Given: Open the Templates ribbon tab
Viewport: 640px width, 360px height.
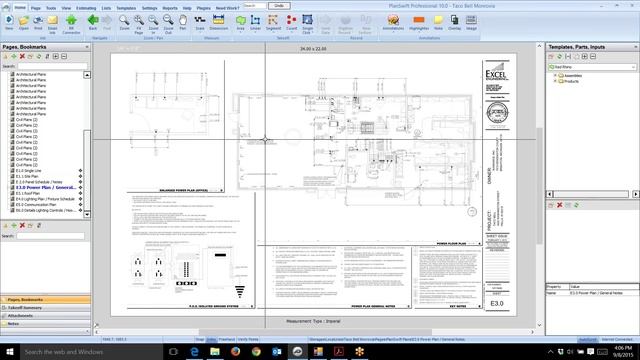Looking at the screenshot, I should (126, 8).
